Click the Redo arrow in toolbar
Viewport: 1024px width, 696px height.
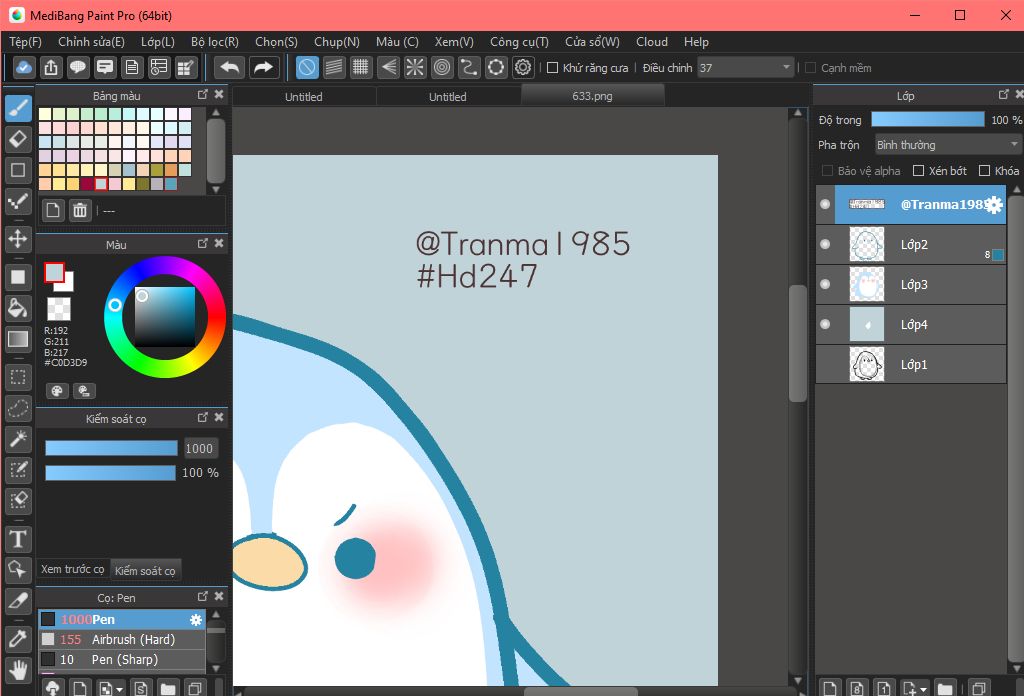pos(263,67)
